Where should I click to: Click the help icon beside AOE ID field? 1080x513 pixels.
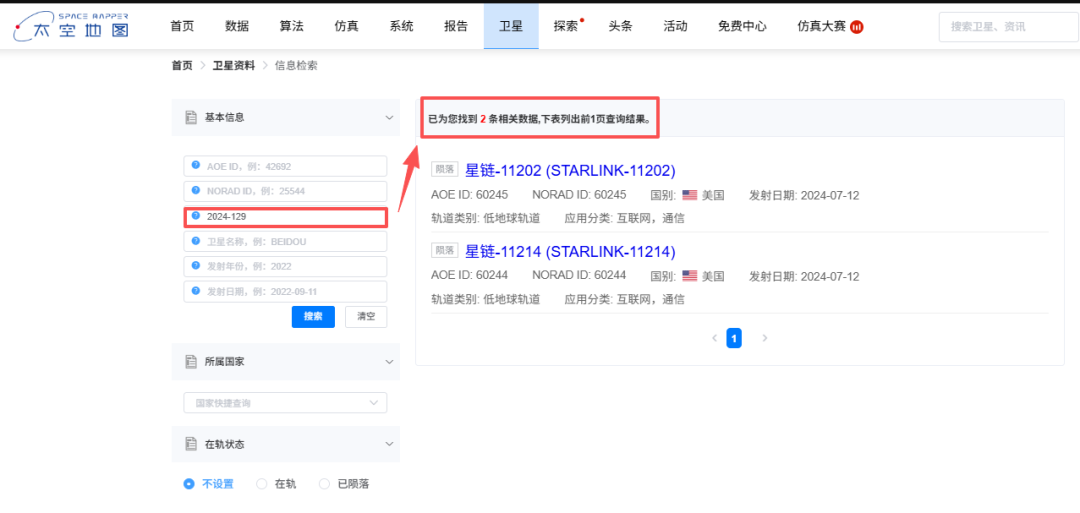(x=196, y=166)
